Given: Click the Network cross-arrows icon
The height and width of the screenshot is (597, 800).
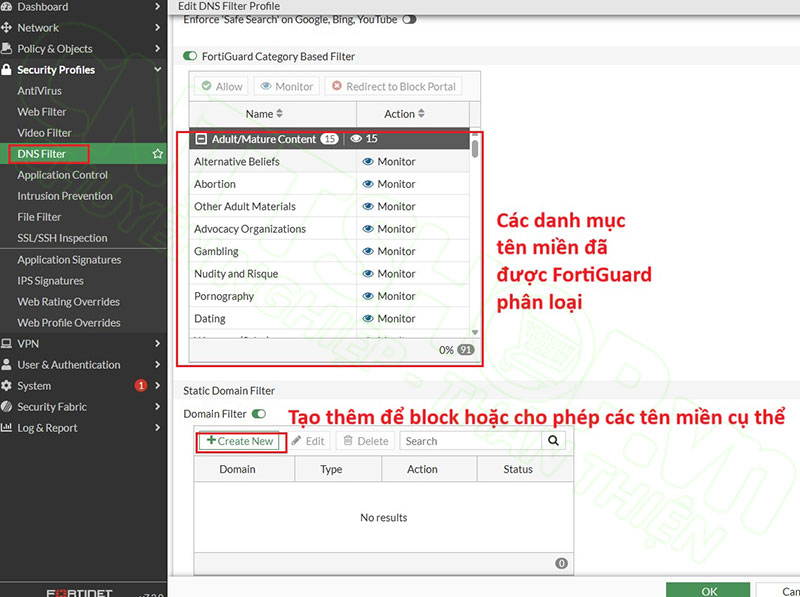Looking at the screenshot, I should click(x=6, y=28).
